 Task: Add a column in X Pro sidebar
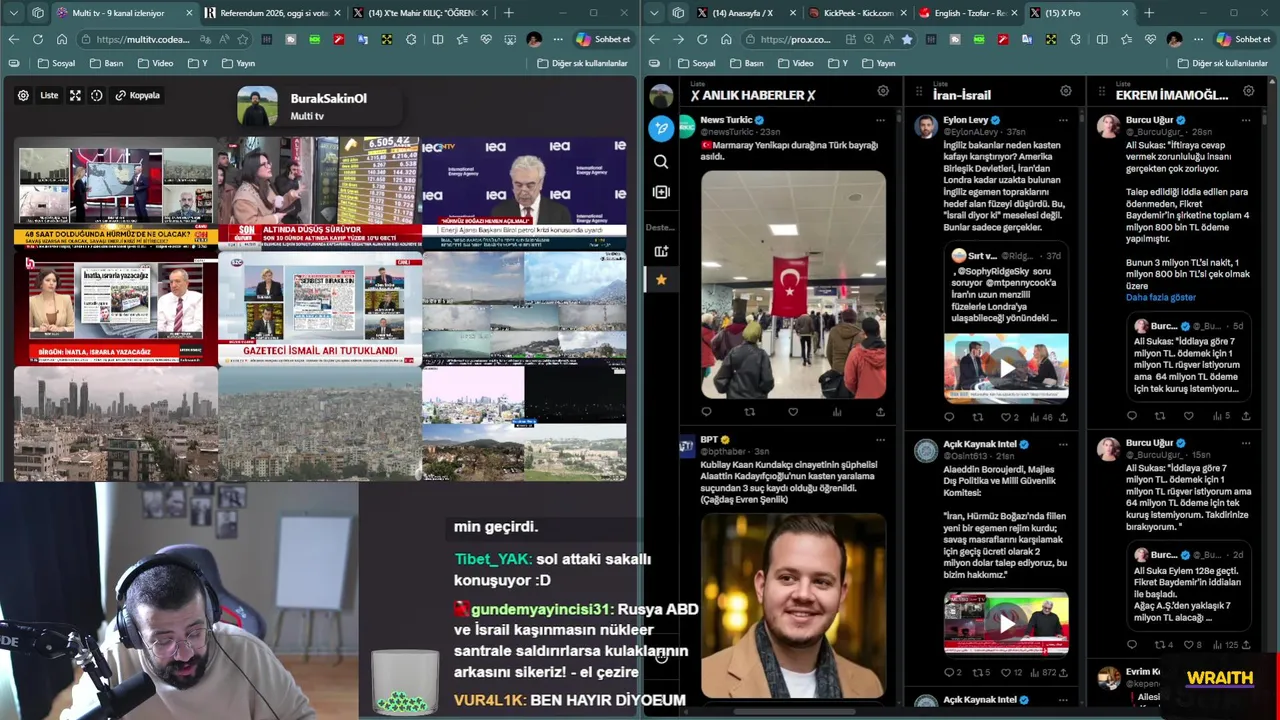[661, 192]
